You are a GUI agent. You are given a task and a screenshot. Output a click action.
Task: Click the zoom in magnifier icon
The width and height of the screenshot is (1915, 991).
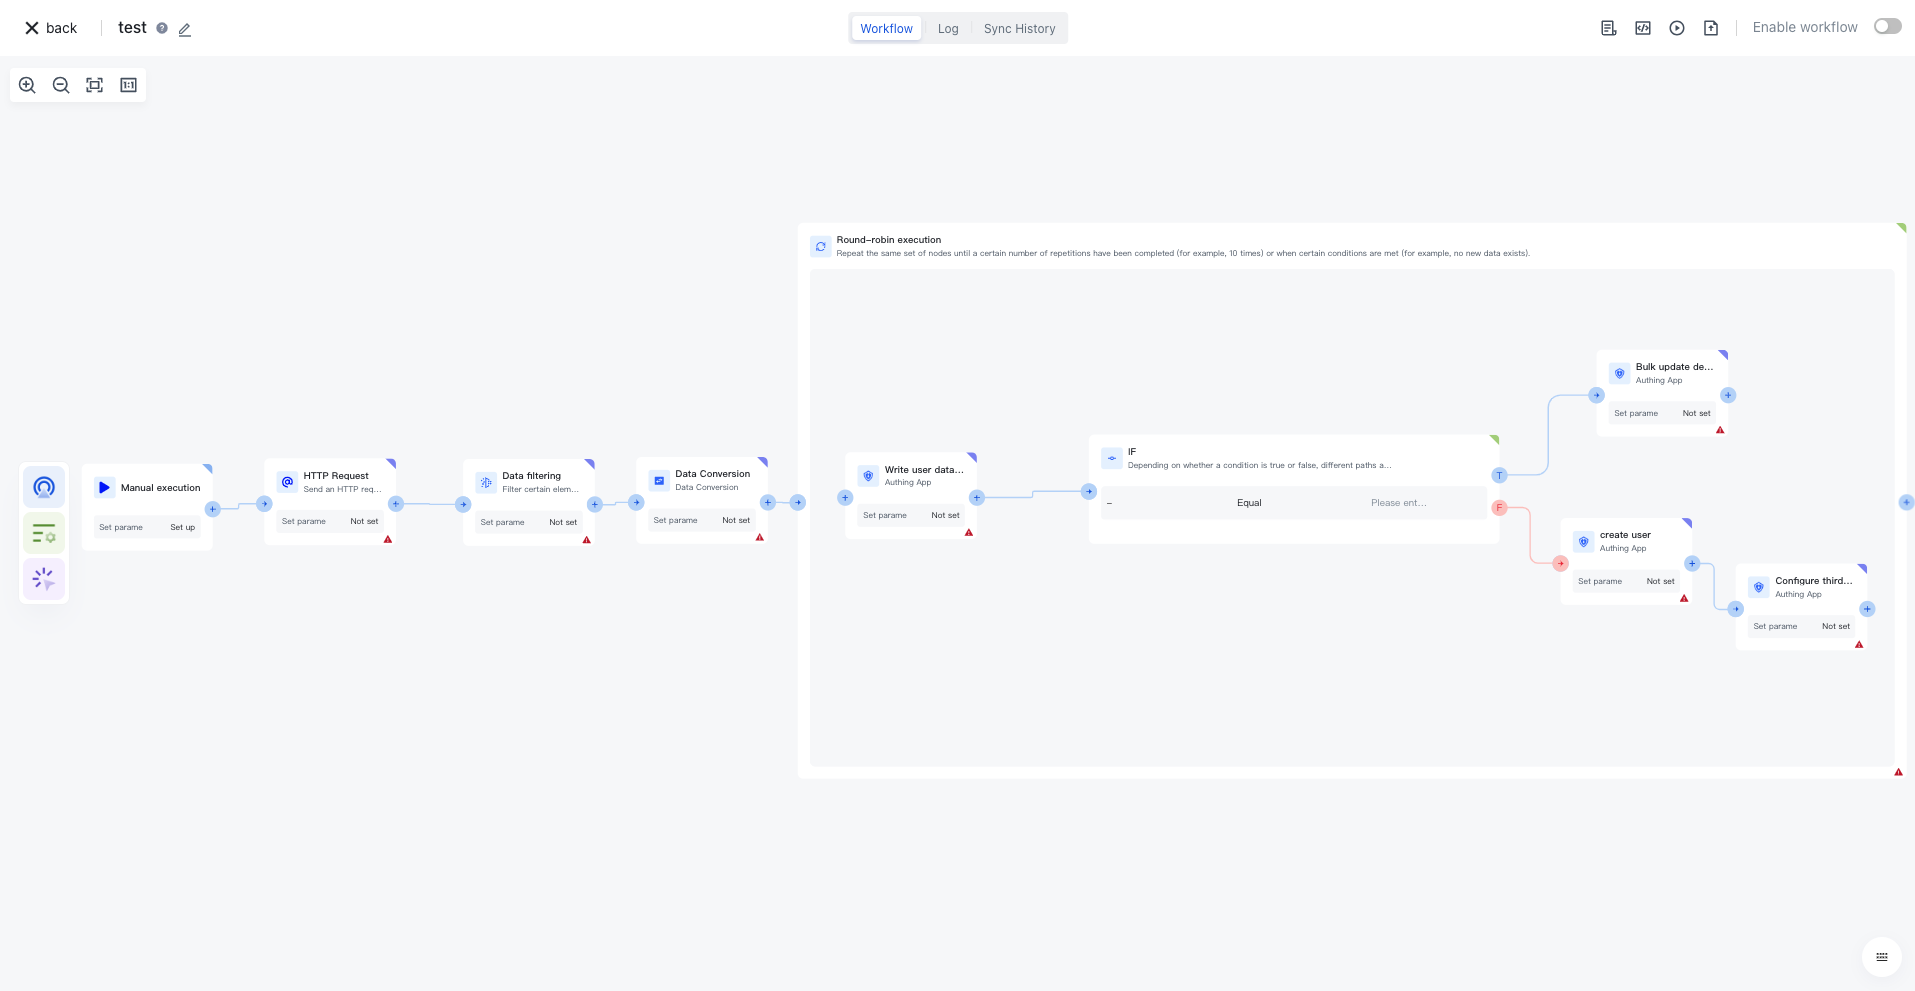[27, 85]
